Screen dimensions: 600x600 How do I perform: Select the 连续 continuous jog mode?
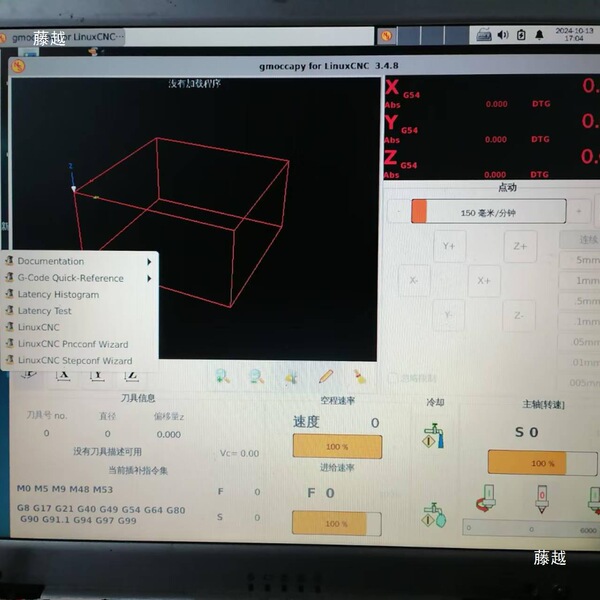pyautogui.click(x=580, y=240)
